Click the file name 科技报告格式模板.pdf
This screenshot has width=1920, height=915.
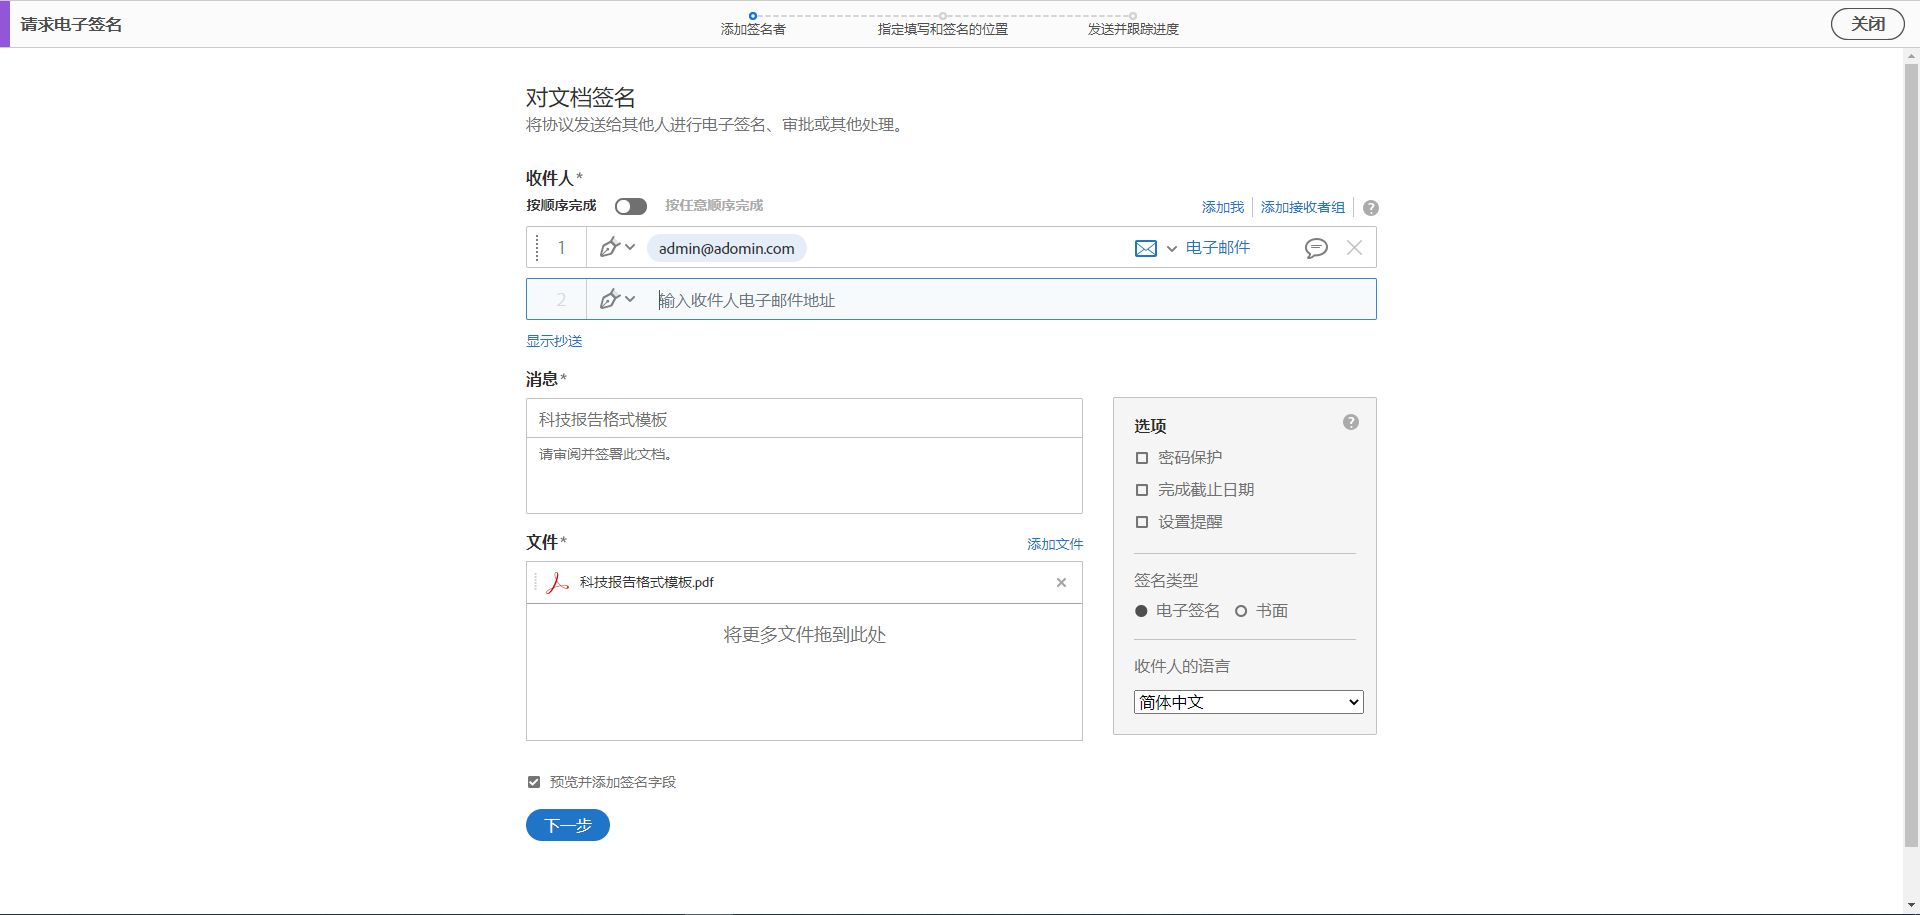click(x=647, y=582)
